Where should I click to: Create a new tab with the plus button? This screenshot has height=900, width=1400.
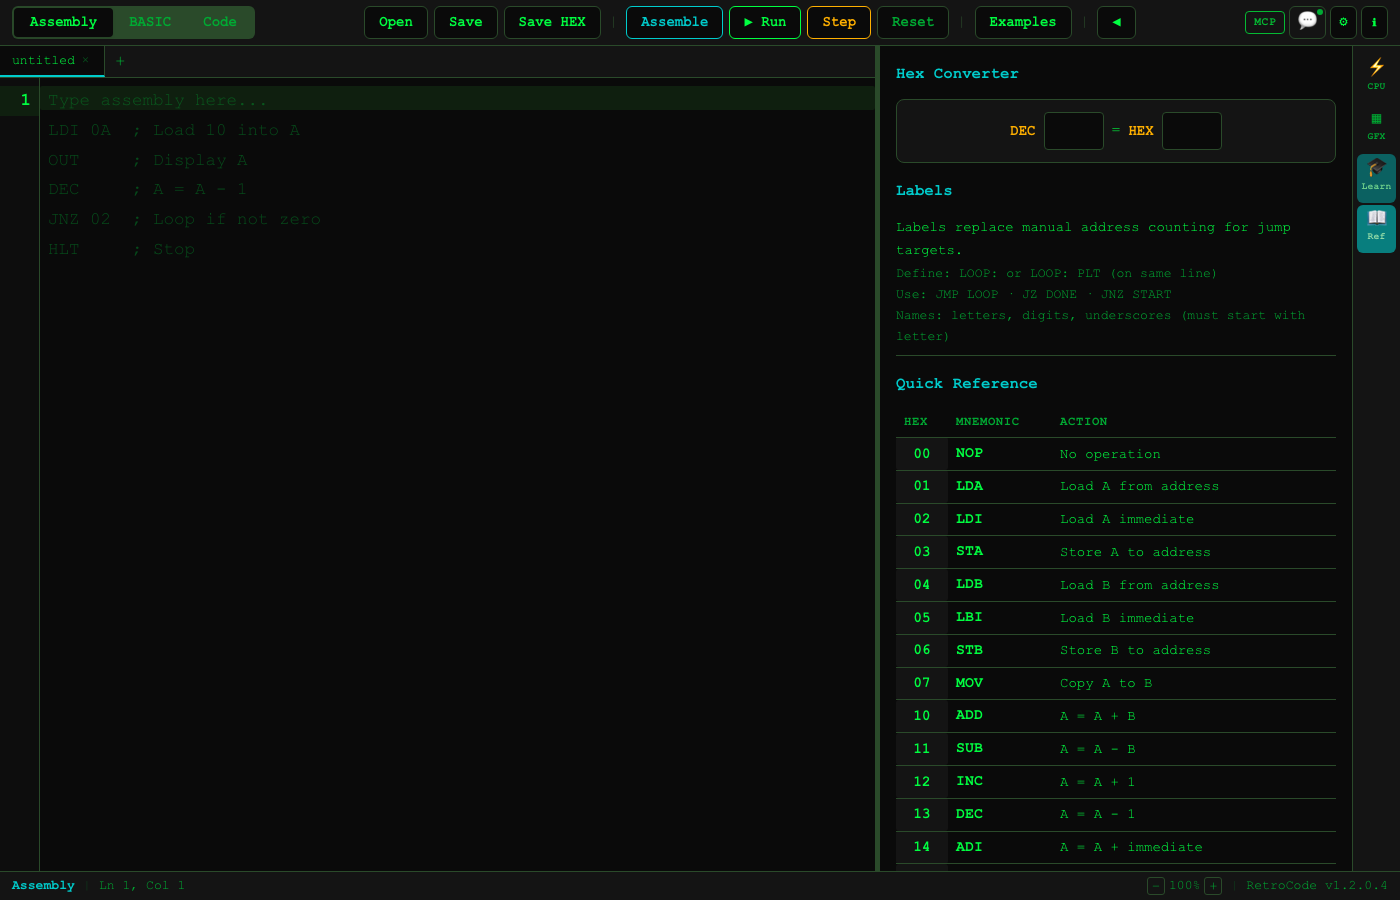click(119, 60)
